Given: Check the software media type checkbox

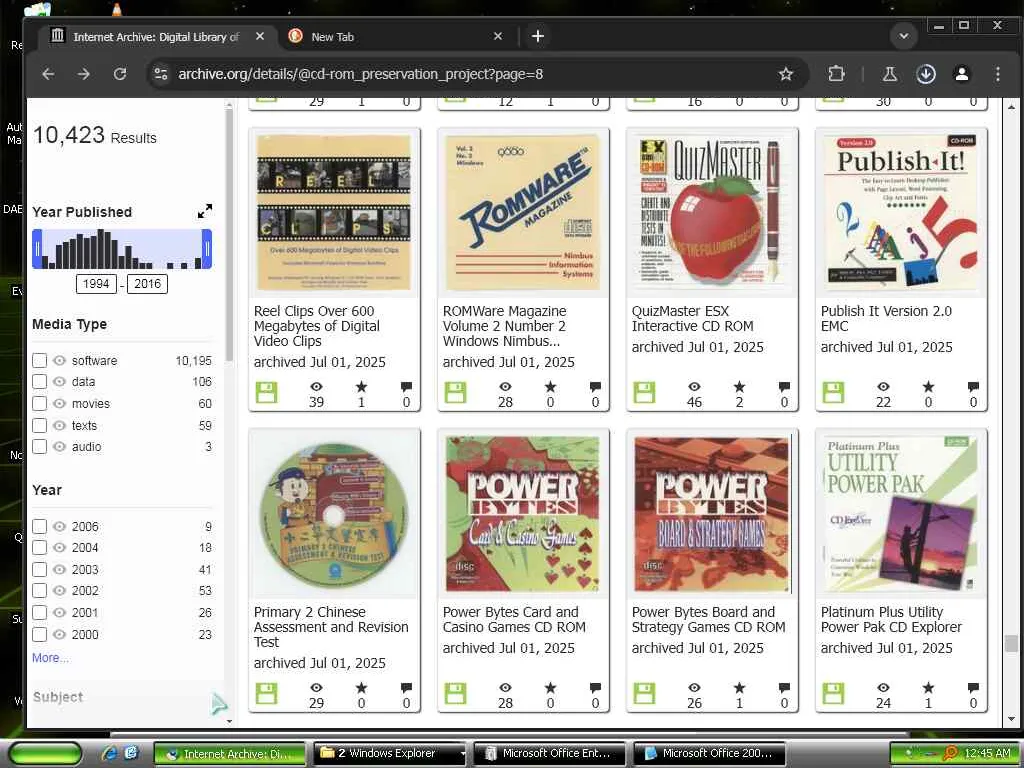Looking at the screenshot, I should (x=39, y=360).
